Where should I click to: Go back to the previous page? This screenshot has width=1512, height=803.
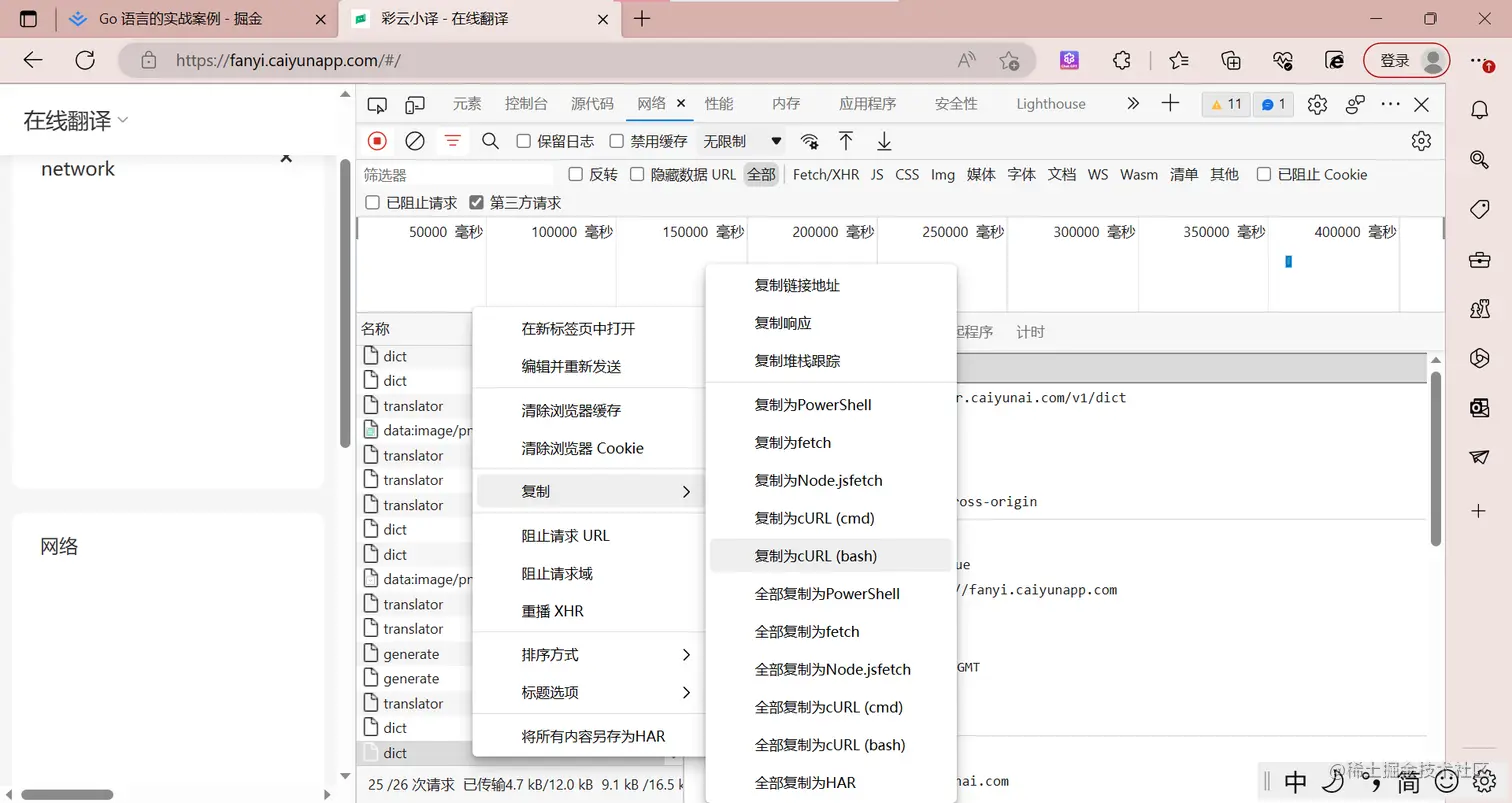click(33, 60)
